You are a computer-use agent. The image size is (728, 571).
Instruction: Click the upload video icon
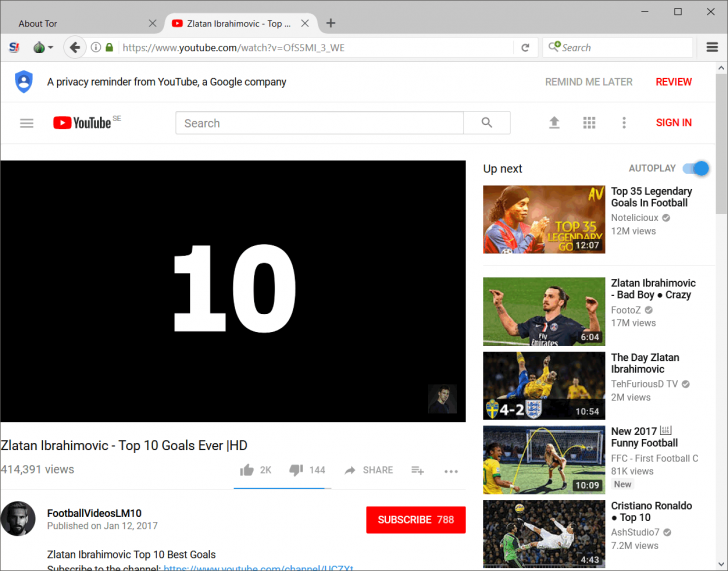click(554, 123)
